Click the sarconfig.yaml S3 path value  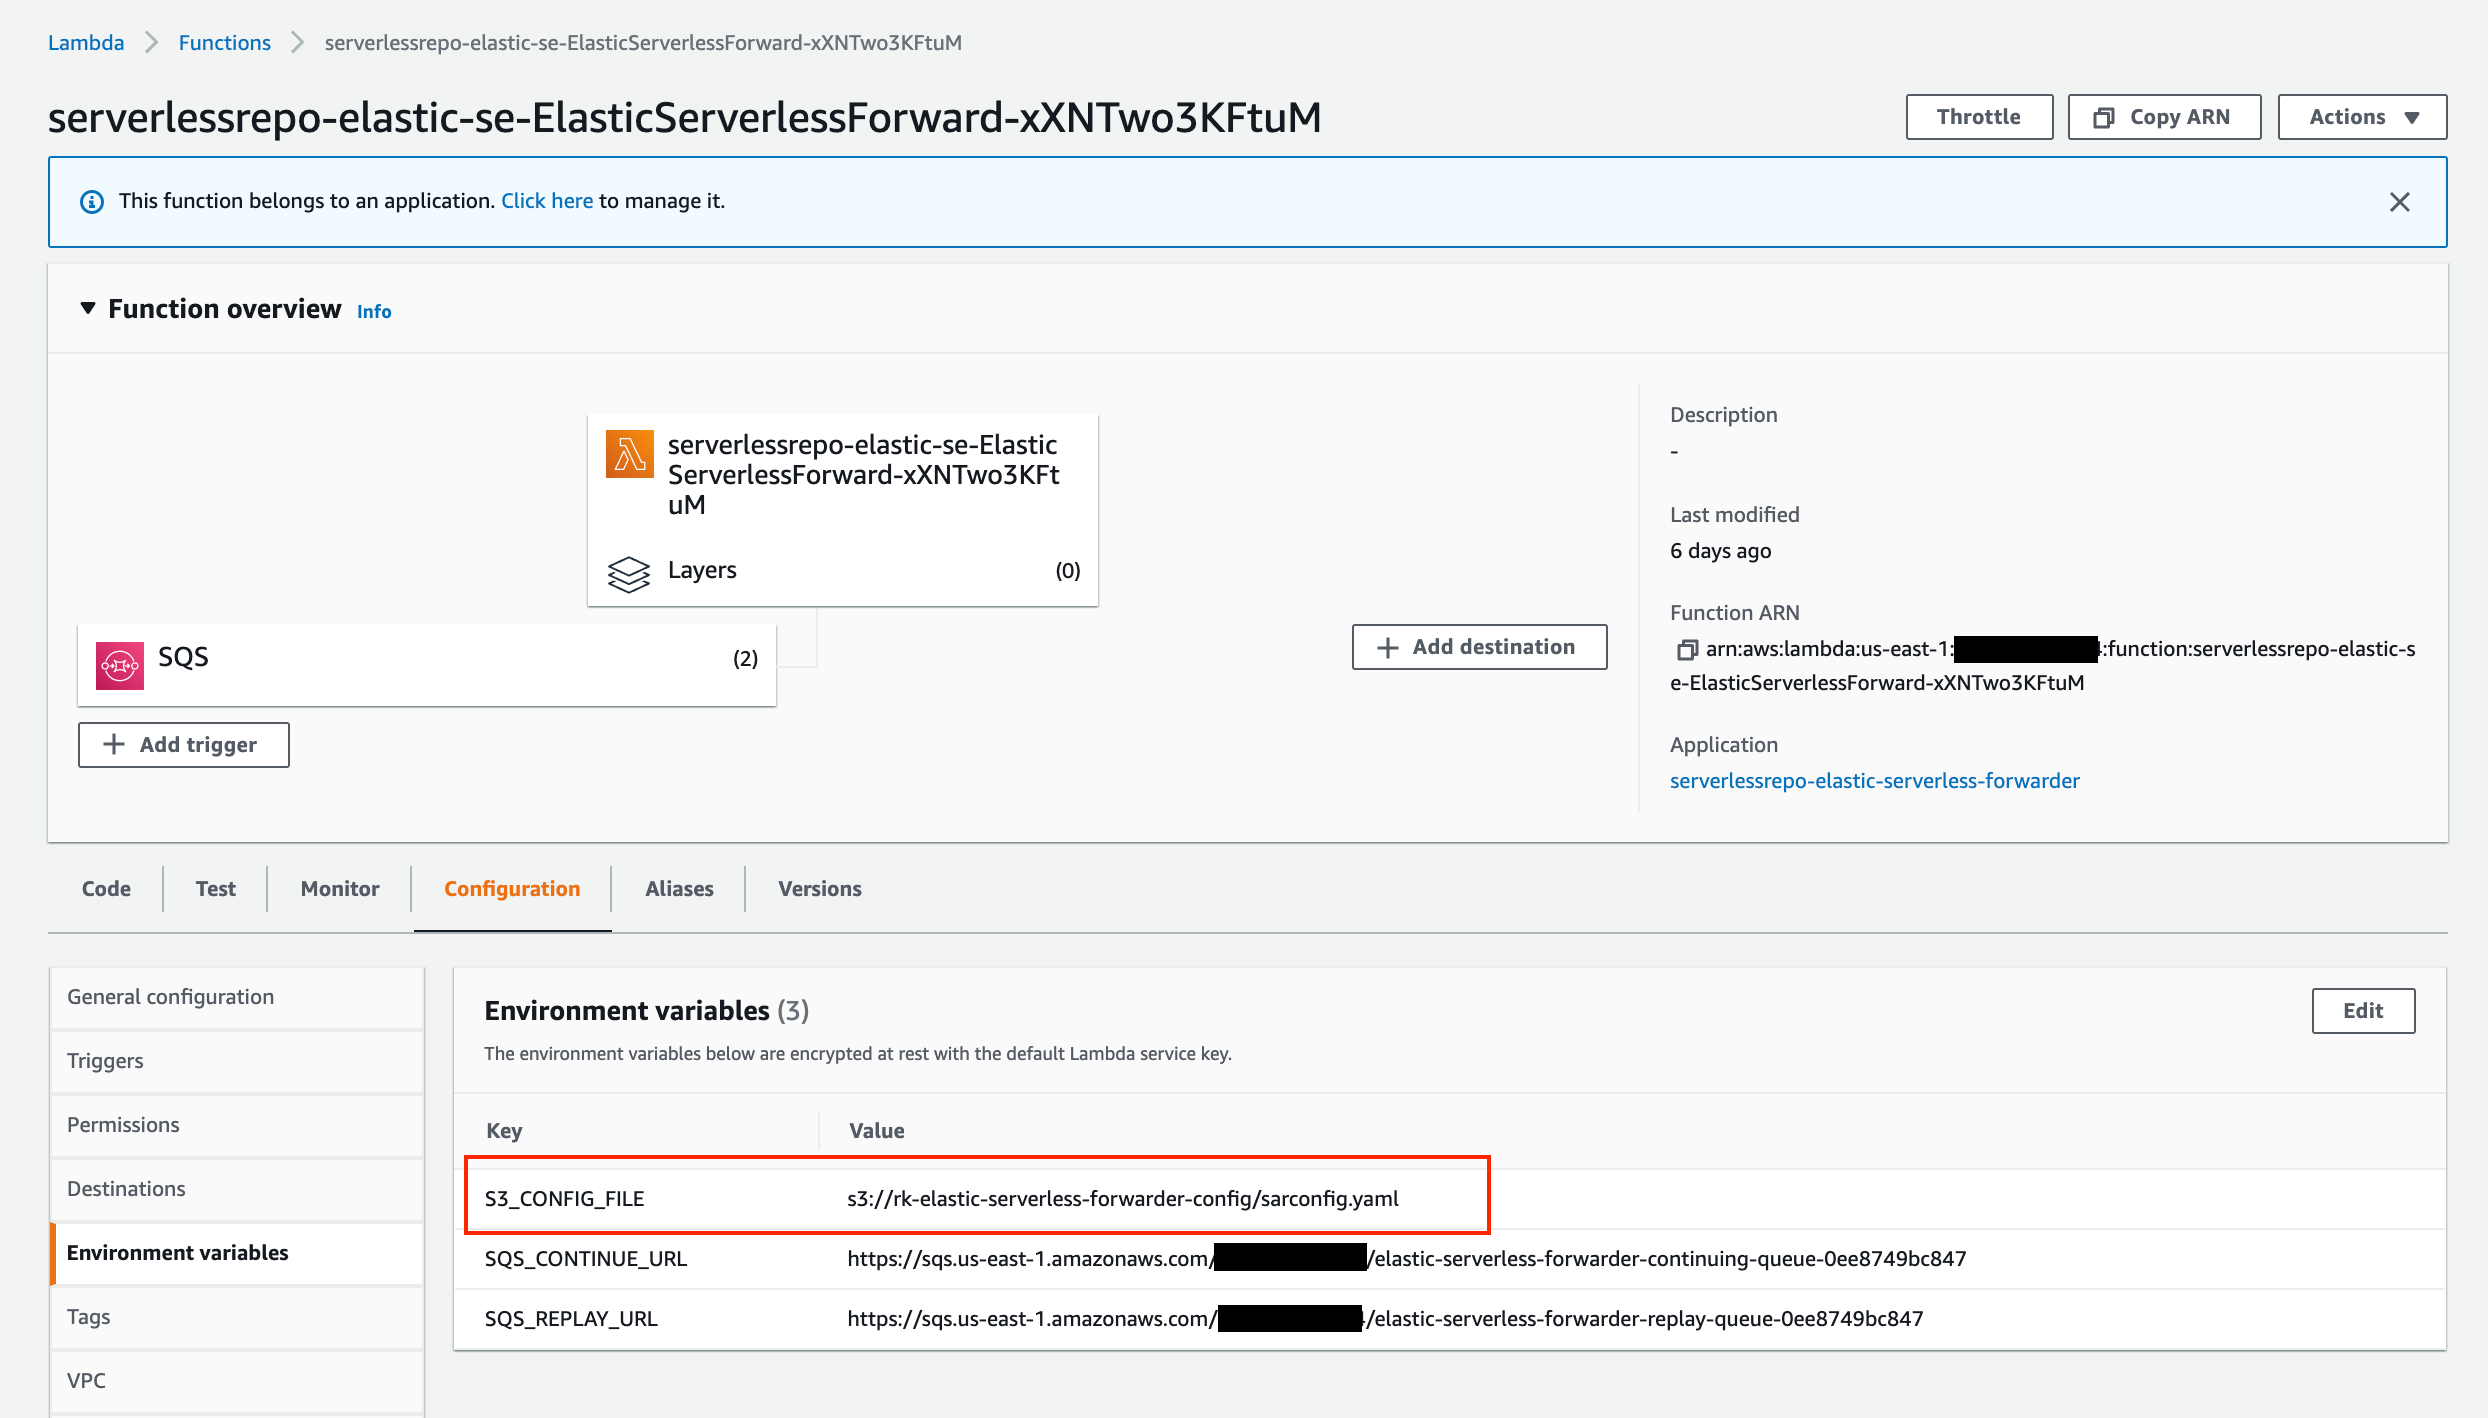1123,1199
